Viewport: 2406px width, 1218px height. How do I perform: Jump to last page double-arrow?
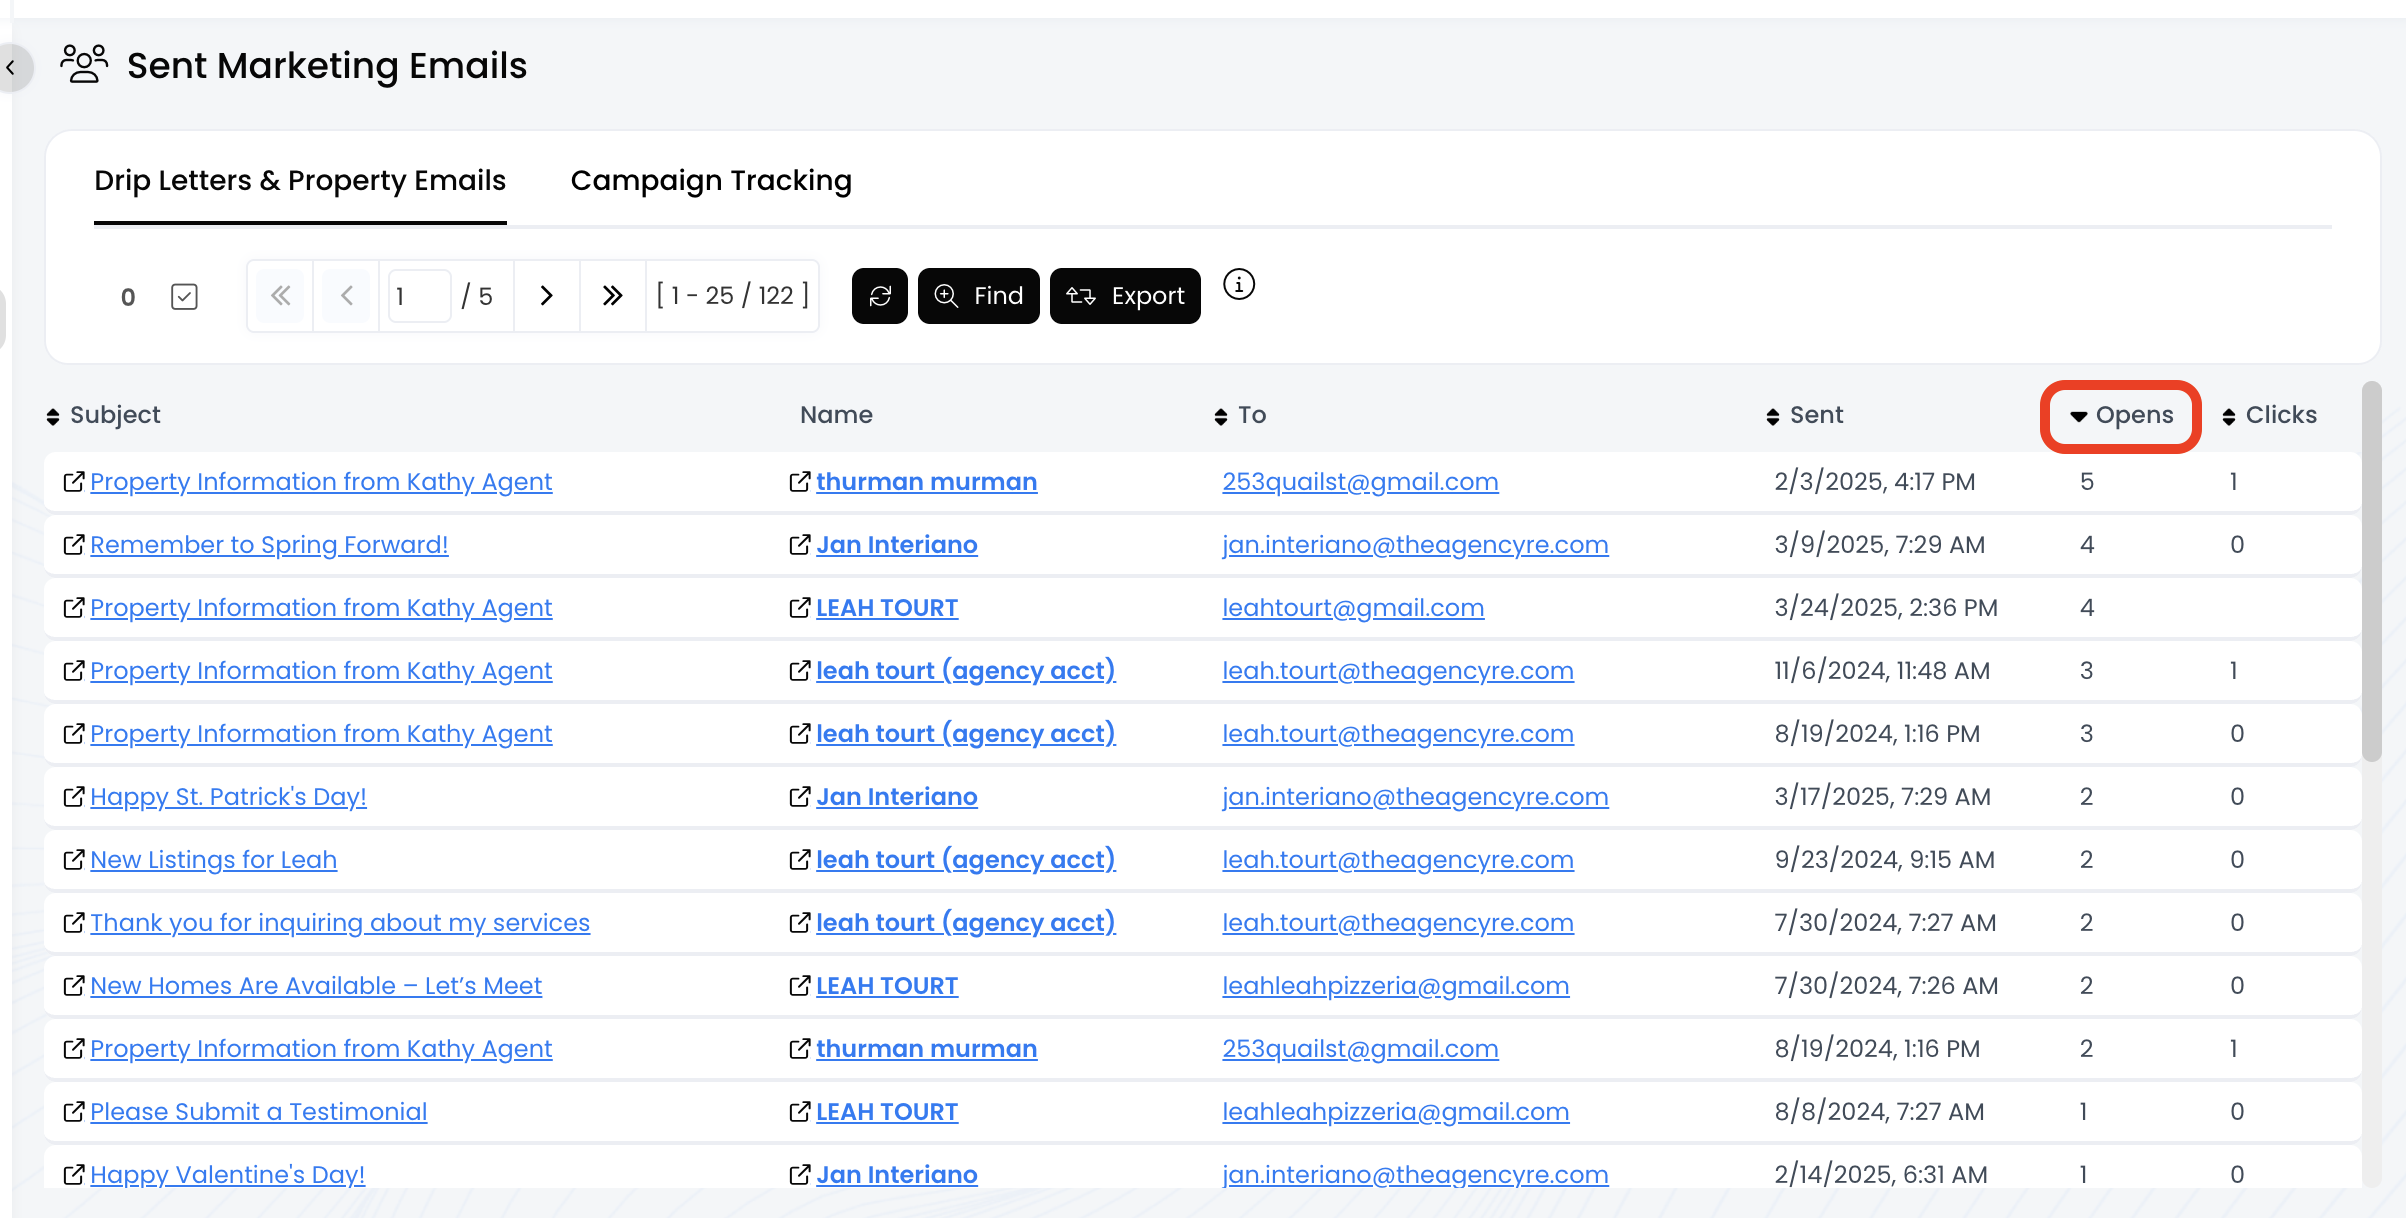click(x=612, y=296)
